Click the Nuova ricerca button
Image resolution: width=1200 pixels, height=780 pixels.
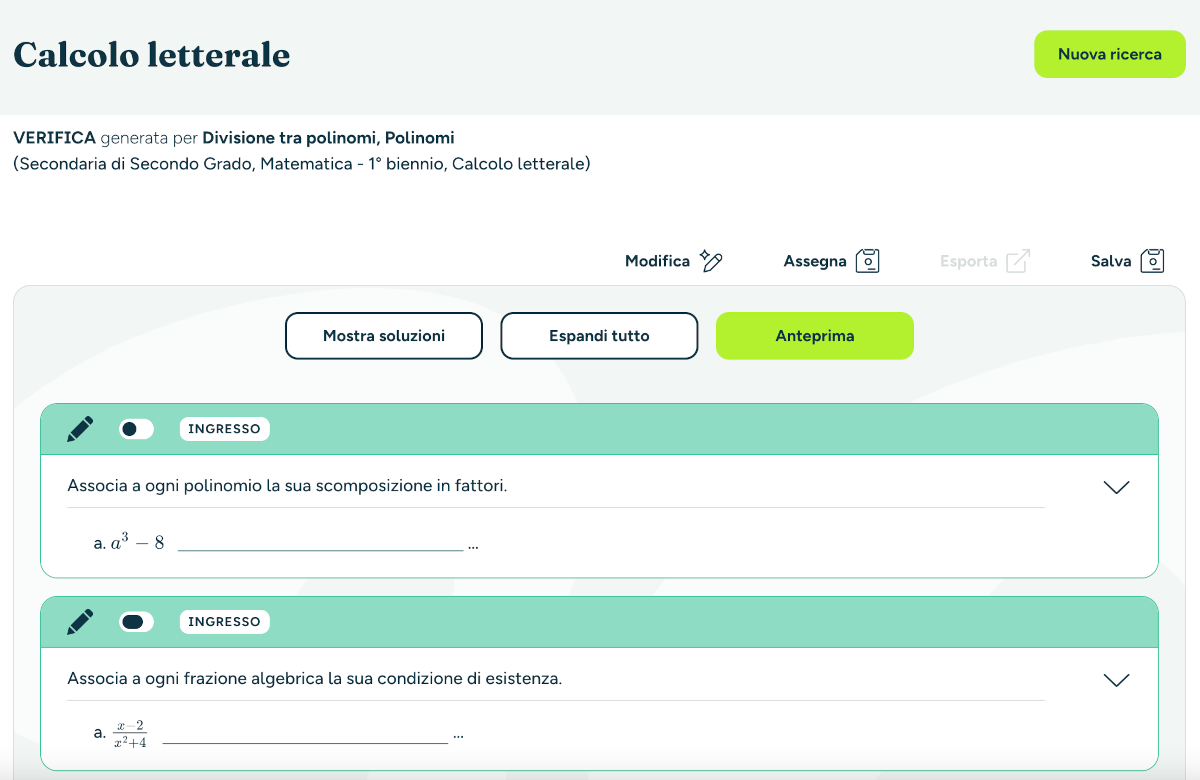pyautogui.click(x=1110, y=54)
